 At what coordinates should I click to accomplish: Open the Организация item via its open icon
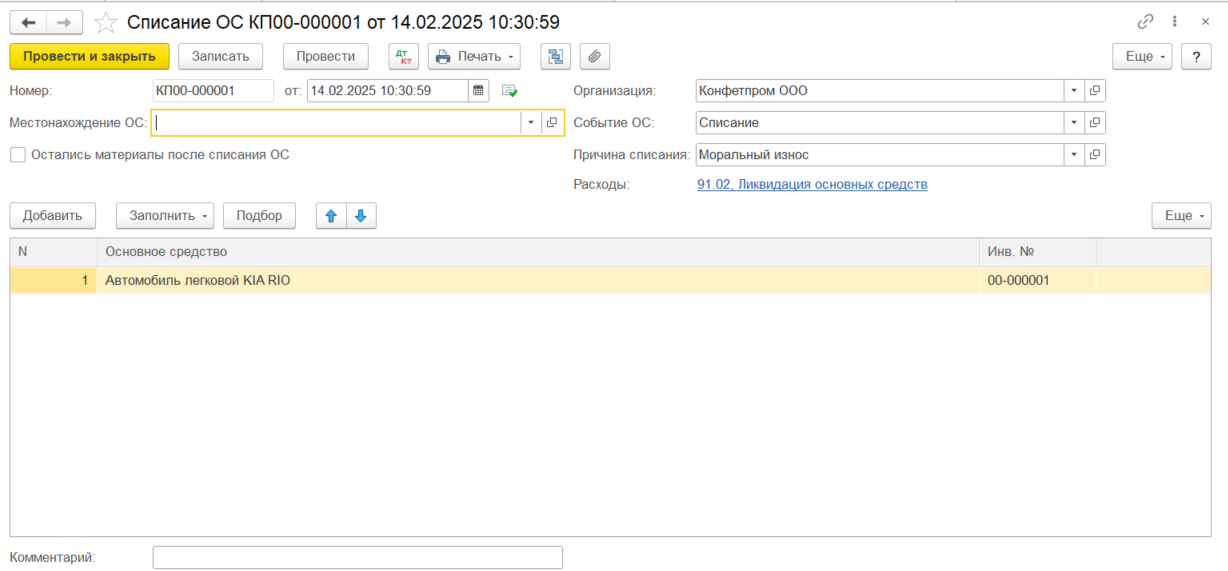pyautogui.click(x=1095, y=91)
